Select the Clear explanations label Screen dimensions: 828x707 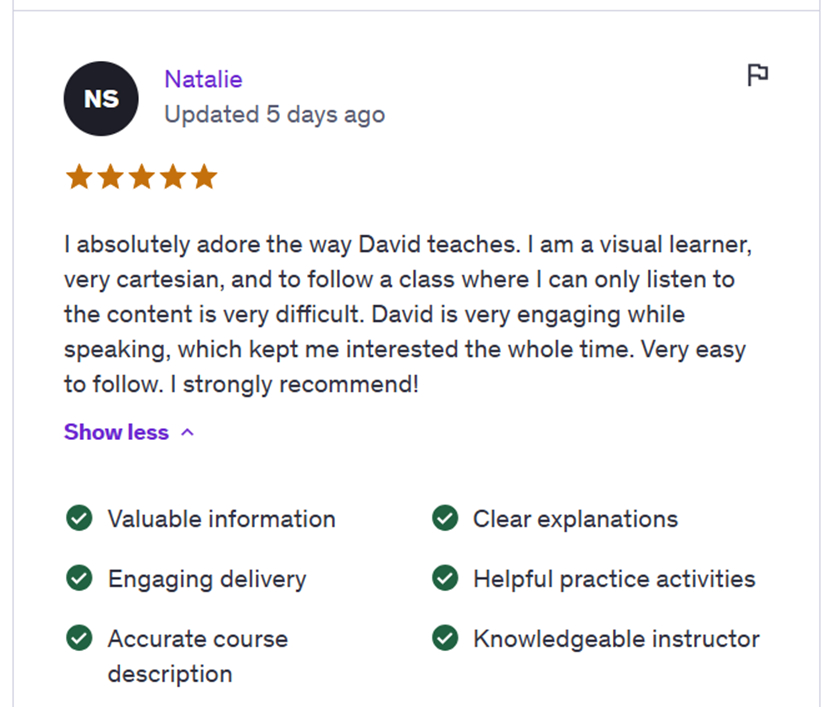click(575, 518)
